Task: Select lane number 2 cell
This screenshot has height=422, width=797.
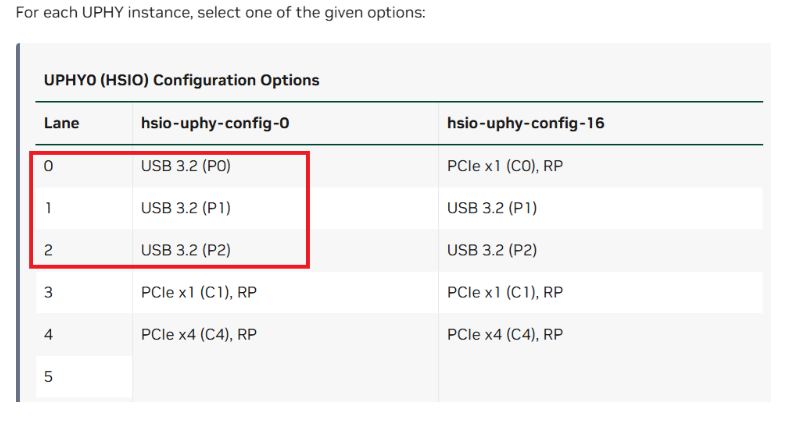Action: point(48,250)
